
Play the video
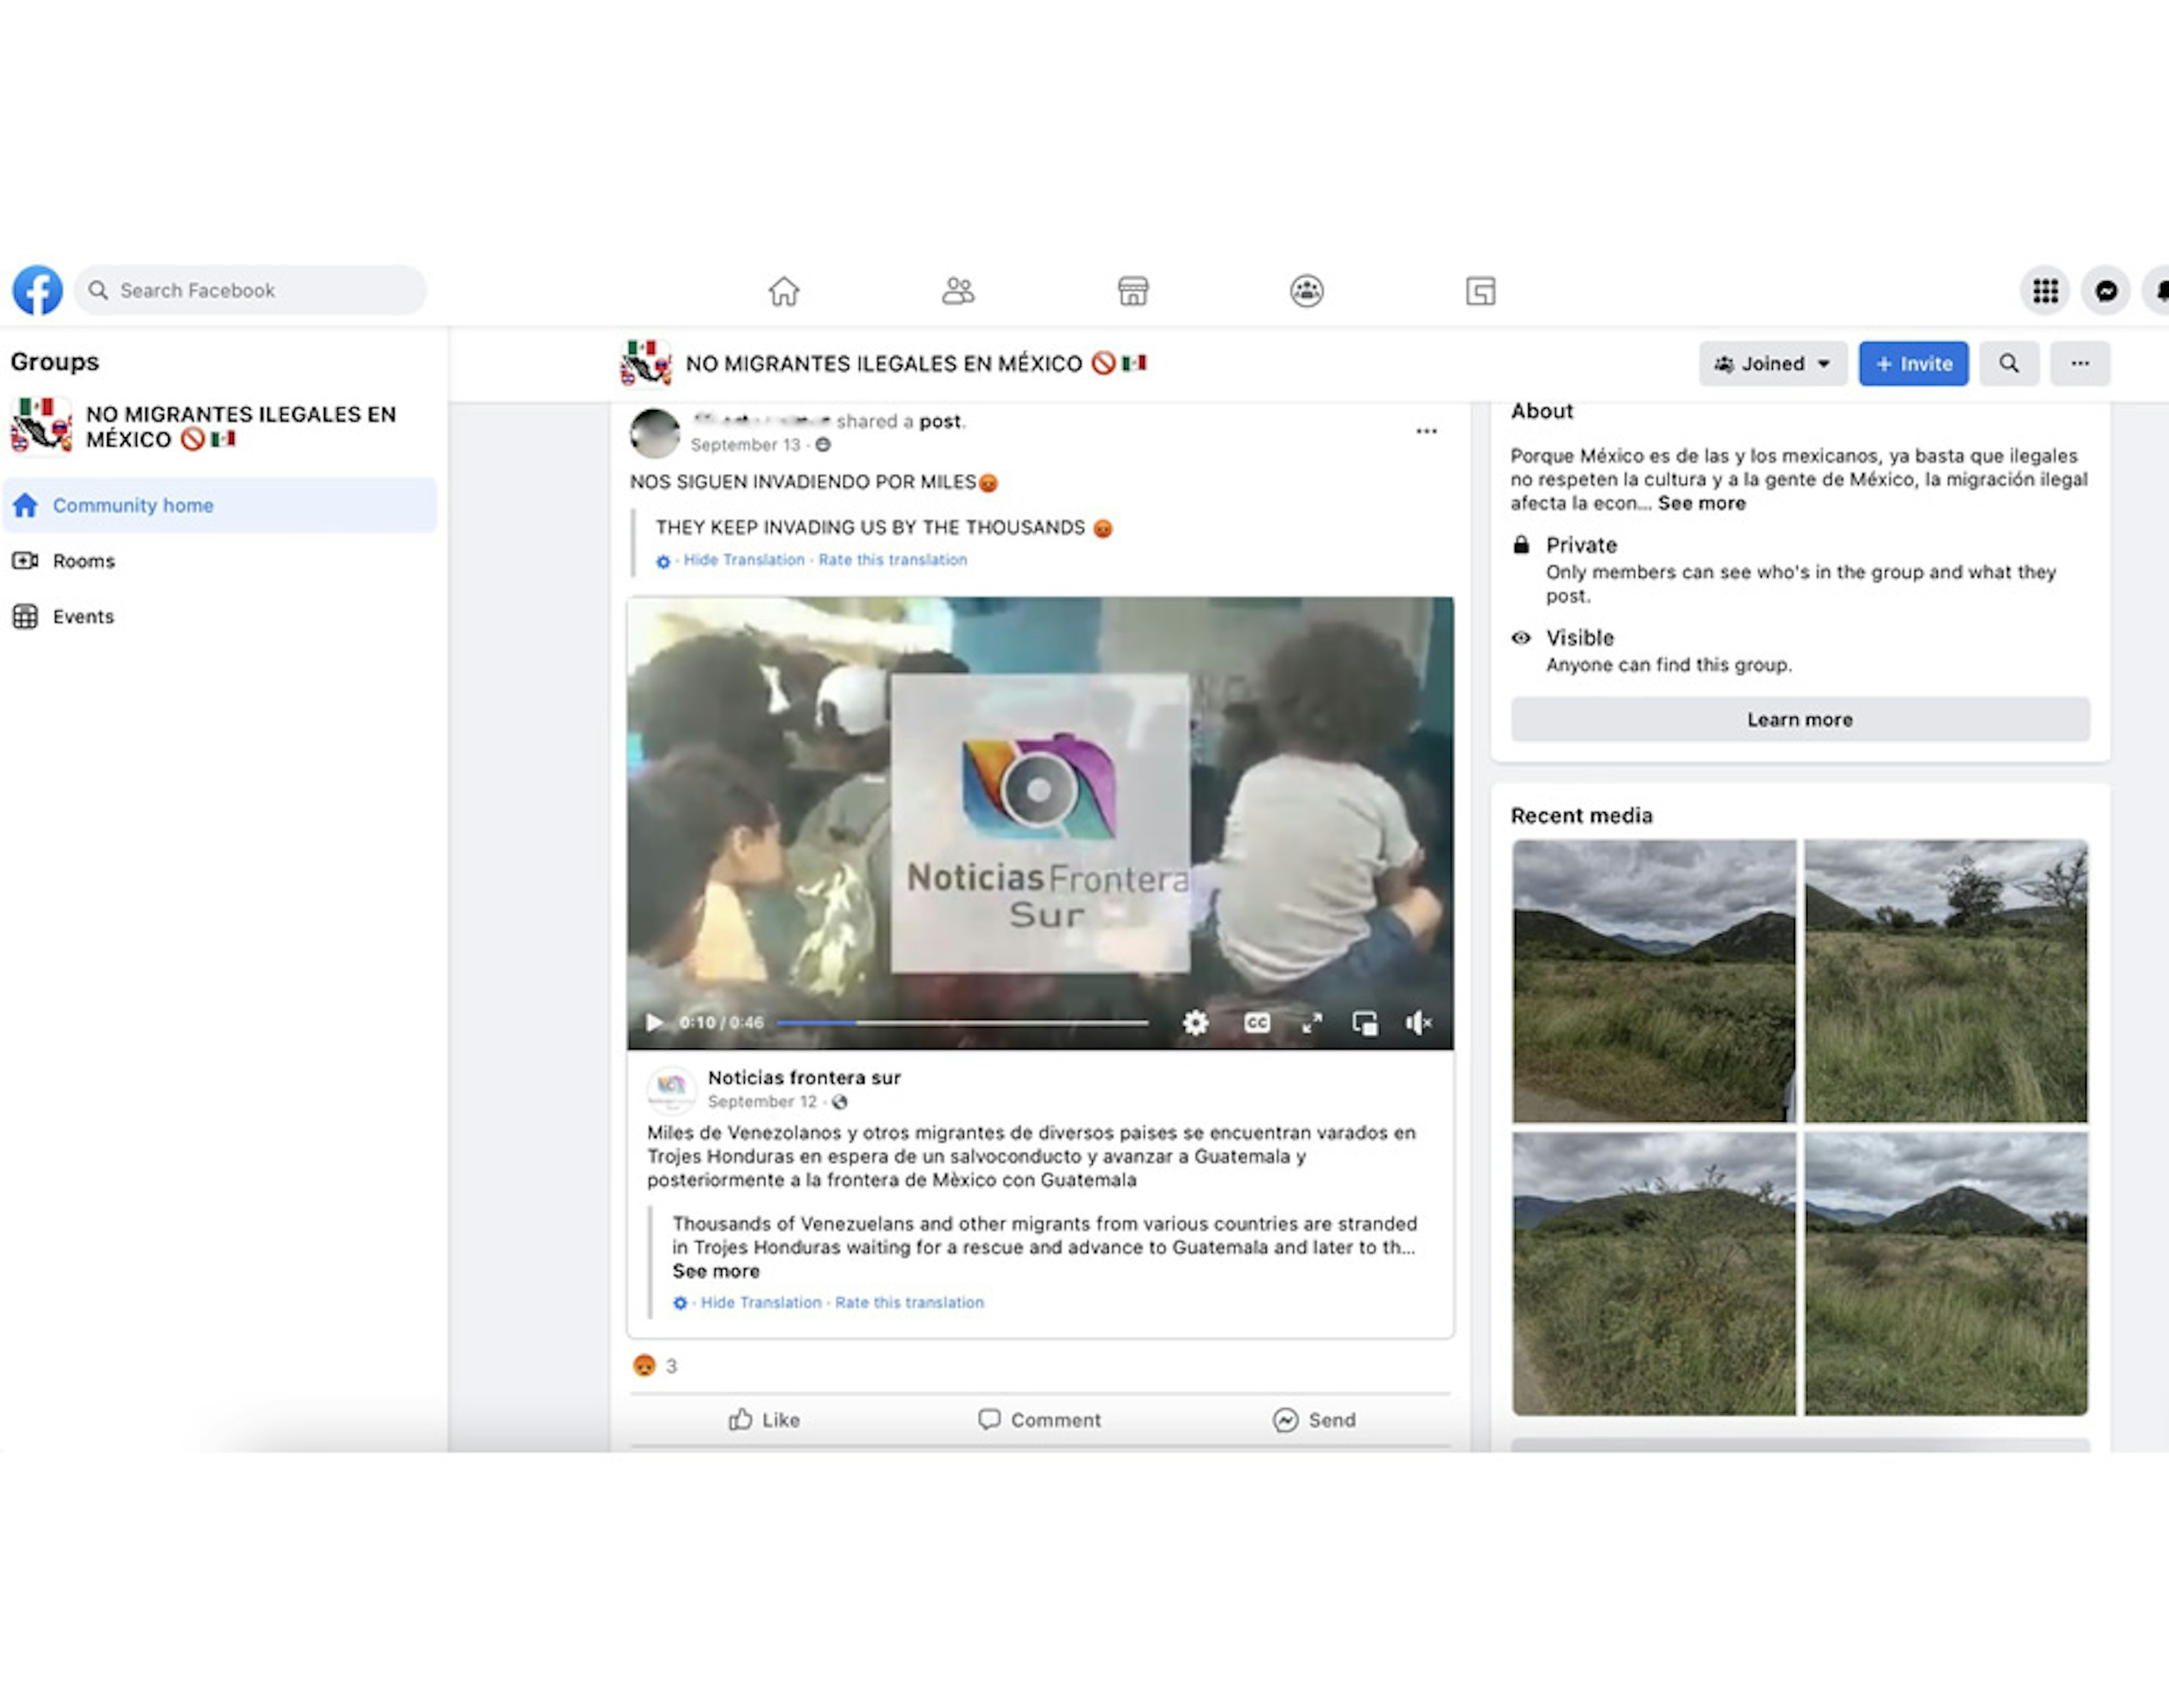(654, 1022)
